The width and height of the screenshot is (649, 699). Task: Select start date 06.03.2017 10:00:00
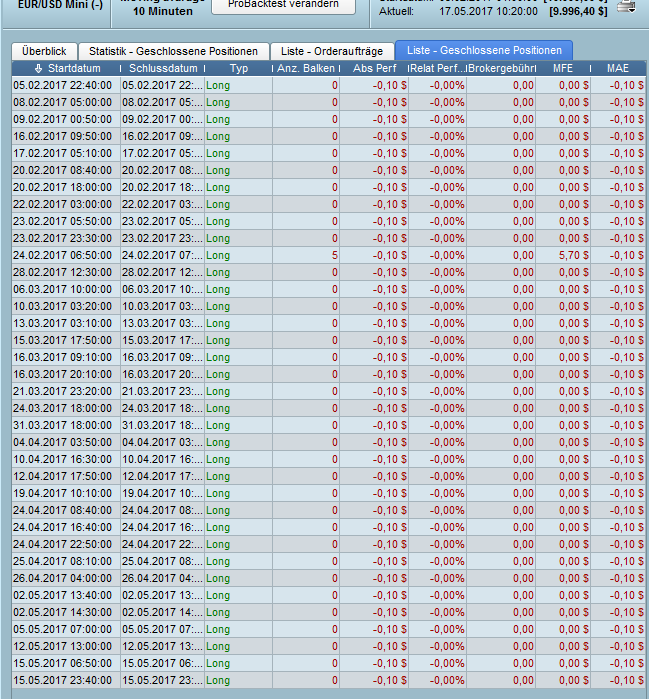62,289
